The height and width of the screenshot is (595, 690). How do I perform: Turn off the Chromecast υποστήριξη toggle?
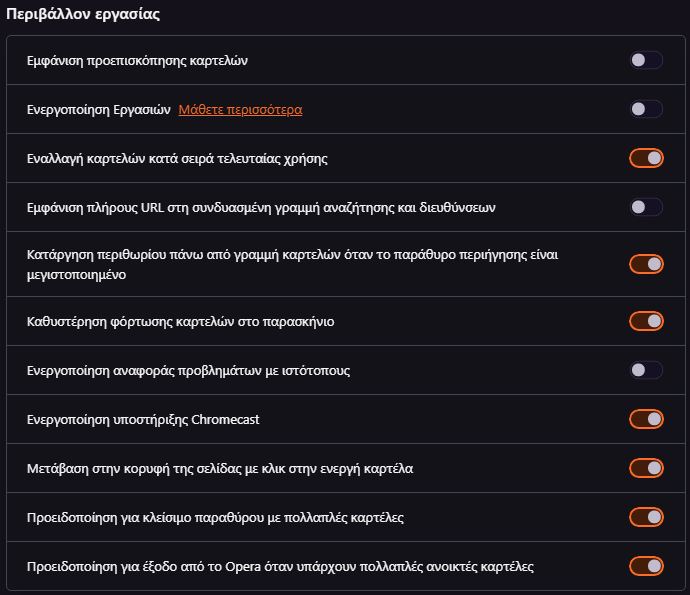coord(646,419)
